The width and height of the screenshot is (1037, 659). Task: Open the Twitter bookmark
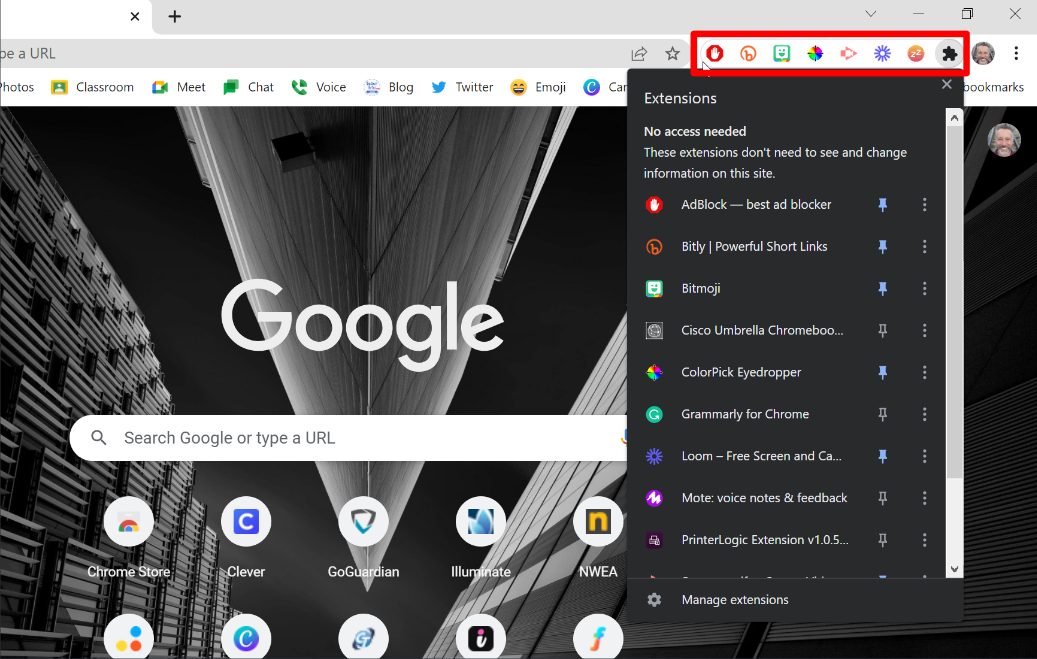point(462,87)
